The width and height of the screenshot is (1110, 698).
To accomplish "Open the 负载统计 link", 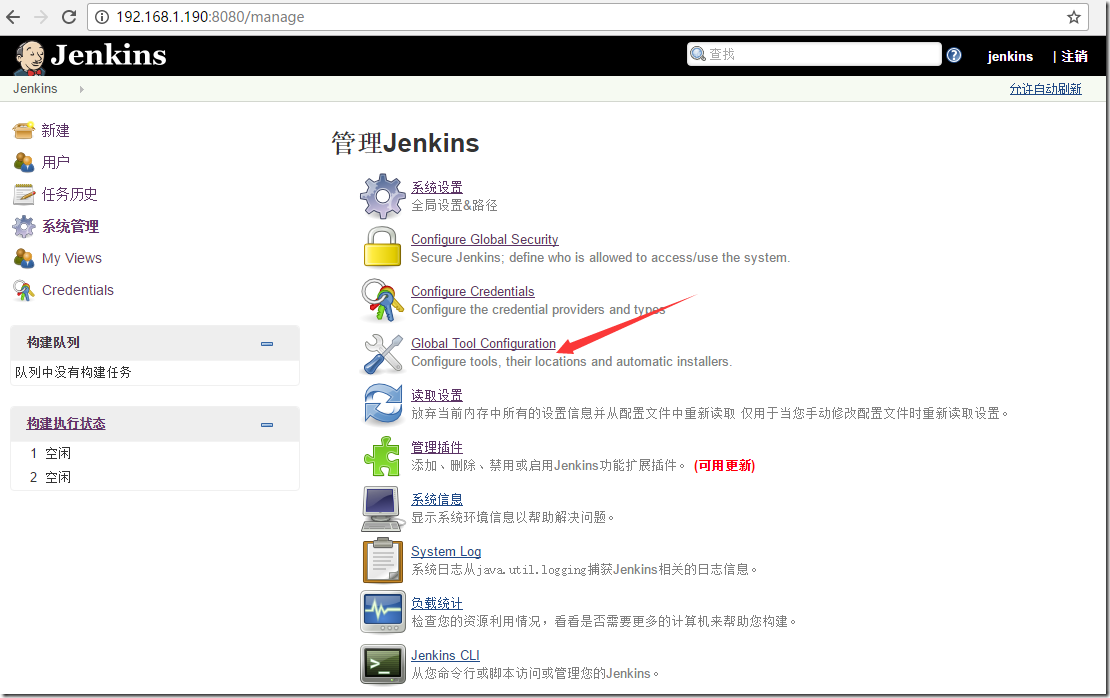I will pos(437,603).
